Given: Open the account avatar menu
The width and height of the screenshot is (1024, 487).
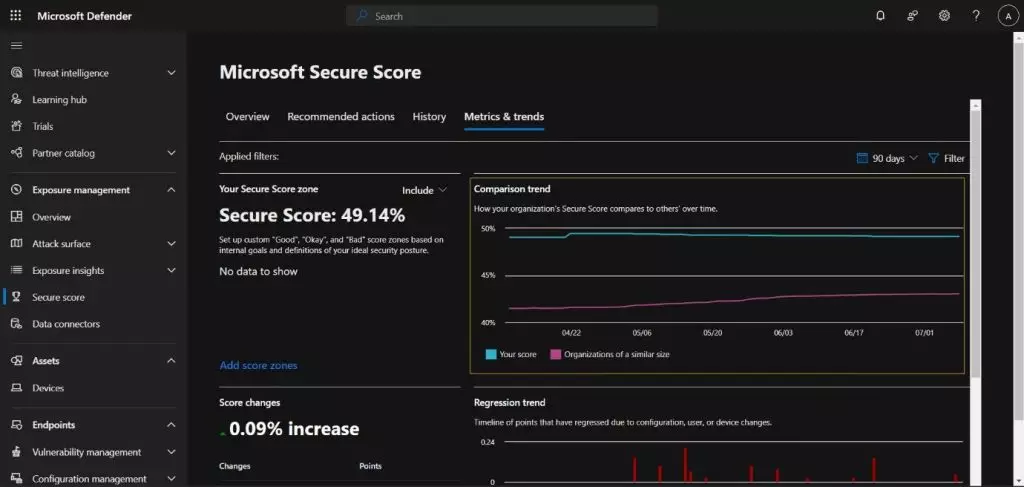Looking at the screenshot, I should tap(1007, 16).
